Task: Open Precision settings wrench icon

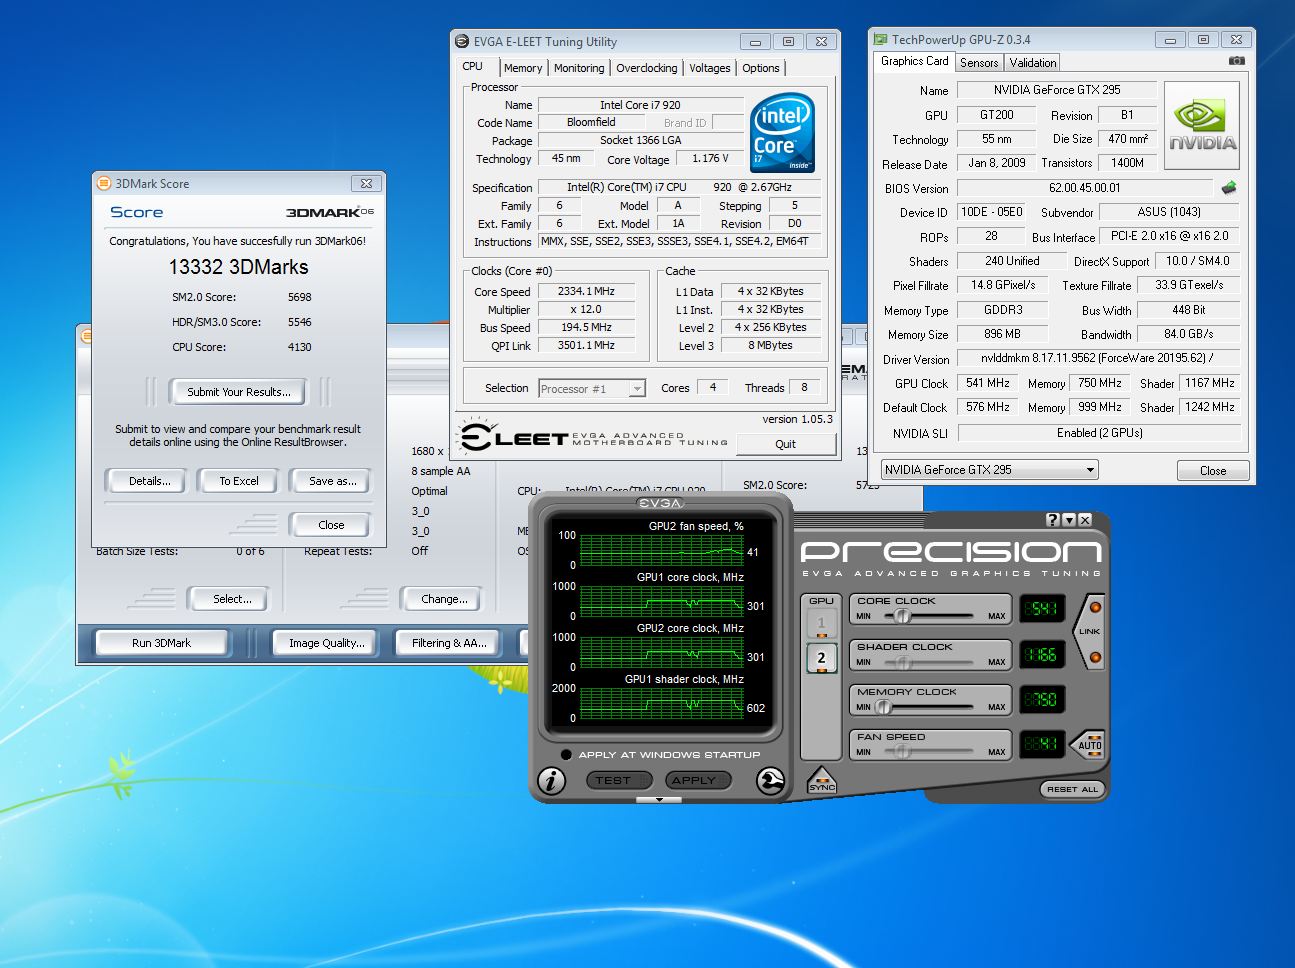Action: 771,781
